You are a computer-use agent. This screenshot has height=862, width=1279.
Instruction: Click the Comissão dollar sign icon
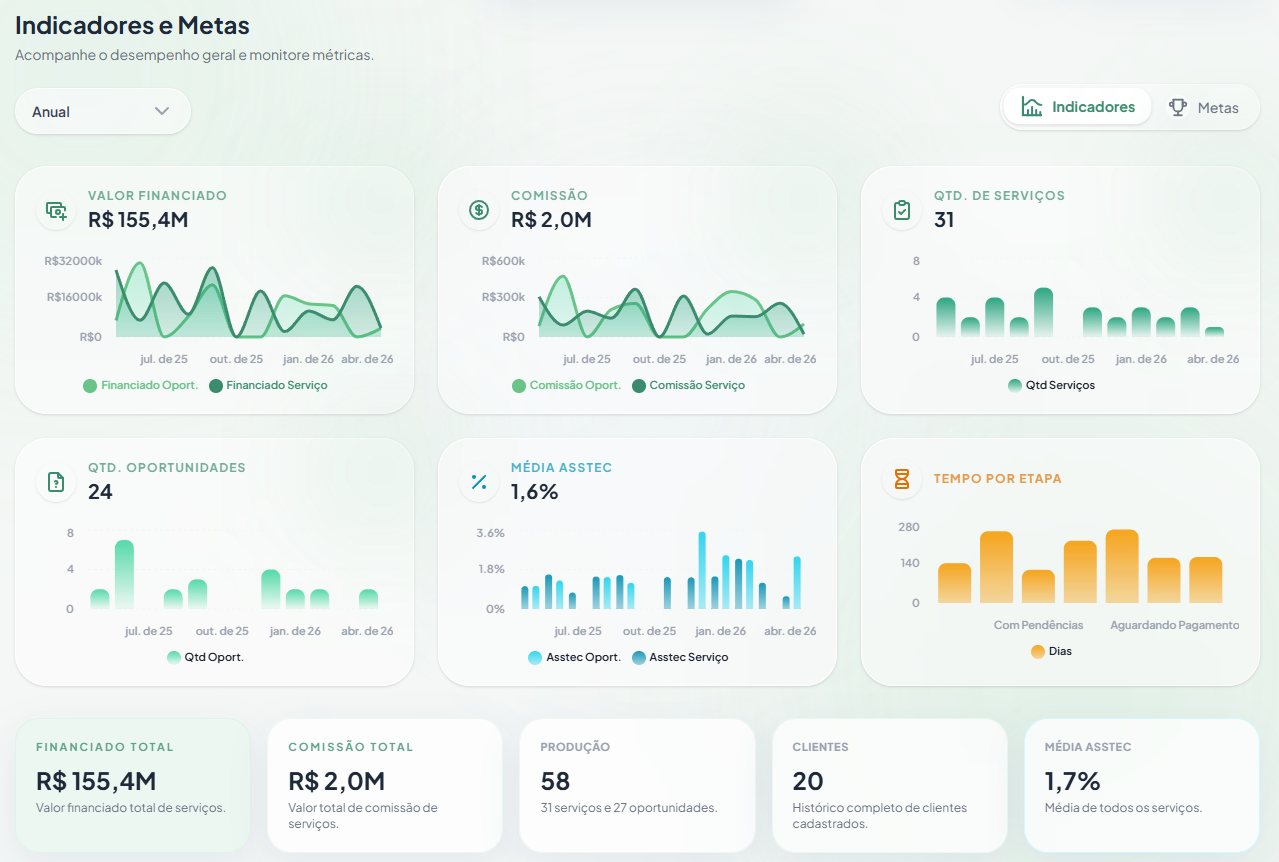click(x=479, y=210)
